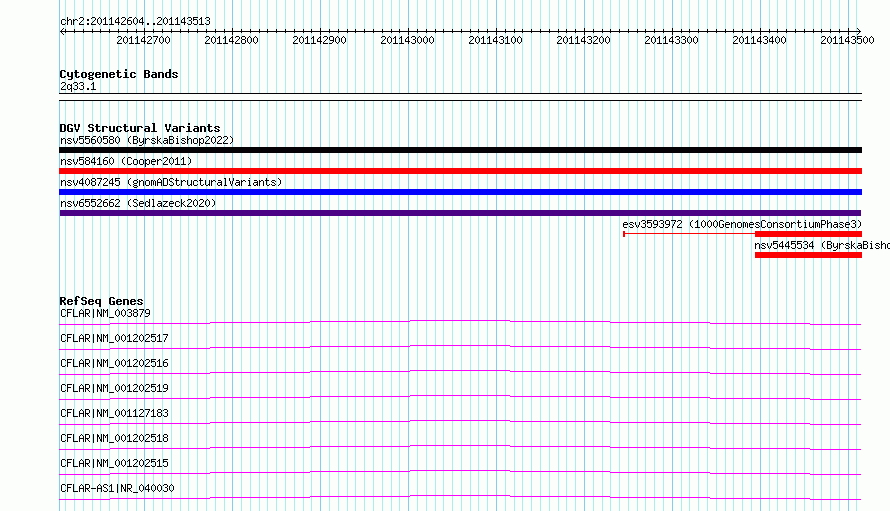Click the 2q33.1 band label

(78, 86)
